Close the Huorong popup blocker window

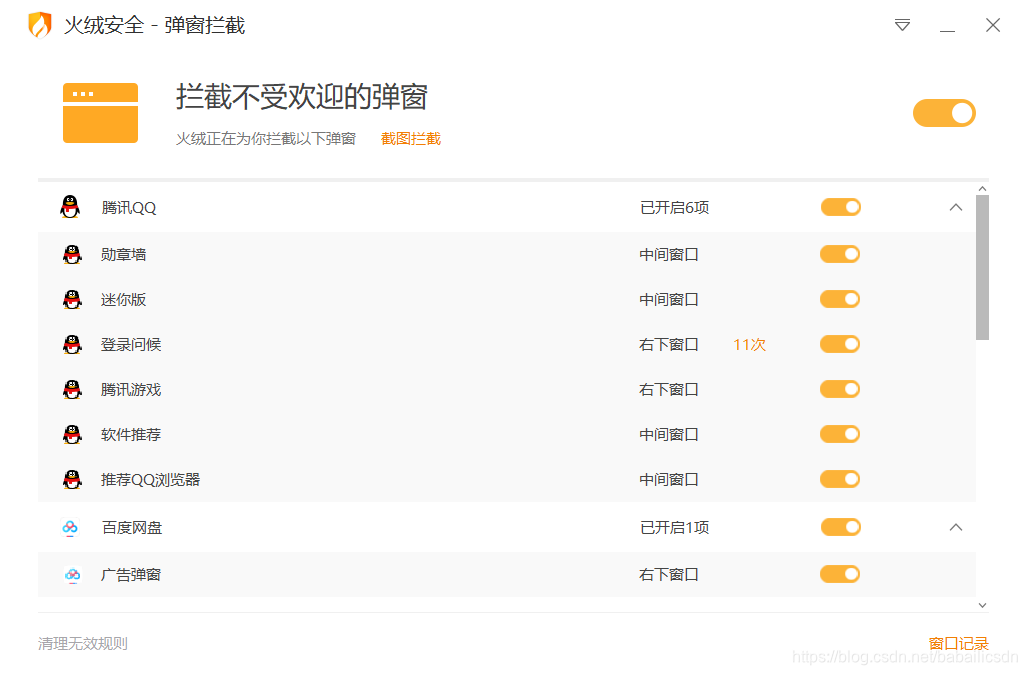pos(993,25)
